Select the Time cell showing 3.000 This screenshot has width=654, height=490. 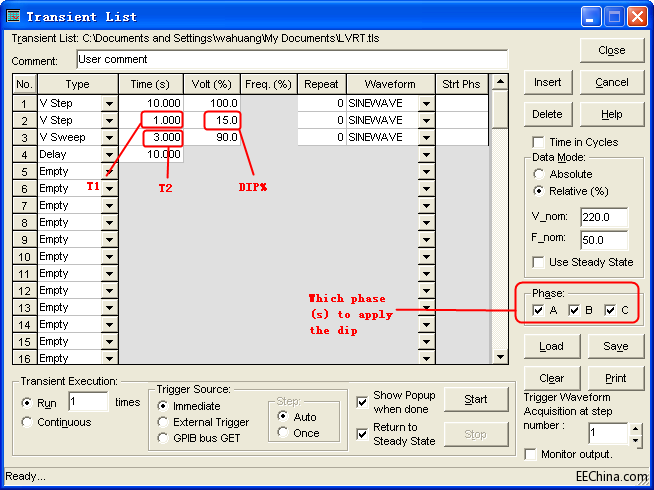point(151,138)
